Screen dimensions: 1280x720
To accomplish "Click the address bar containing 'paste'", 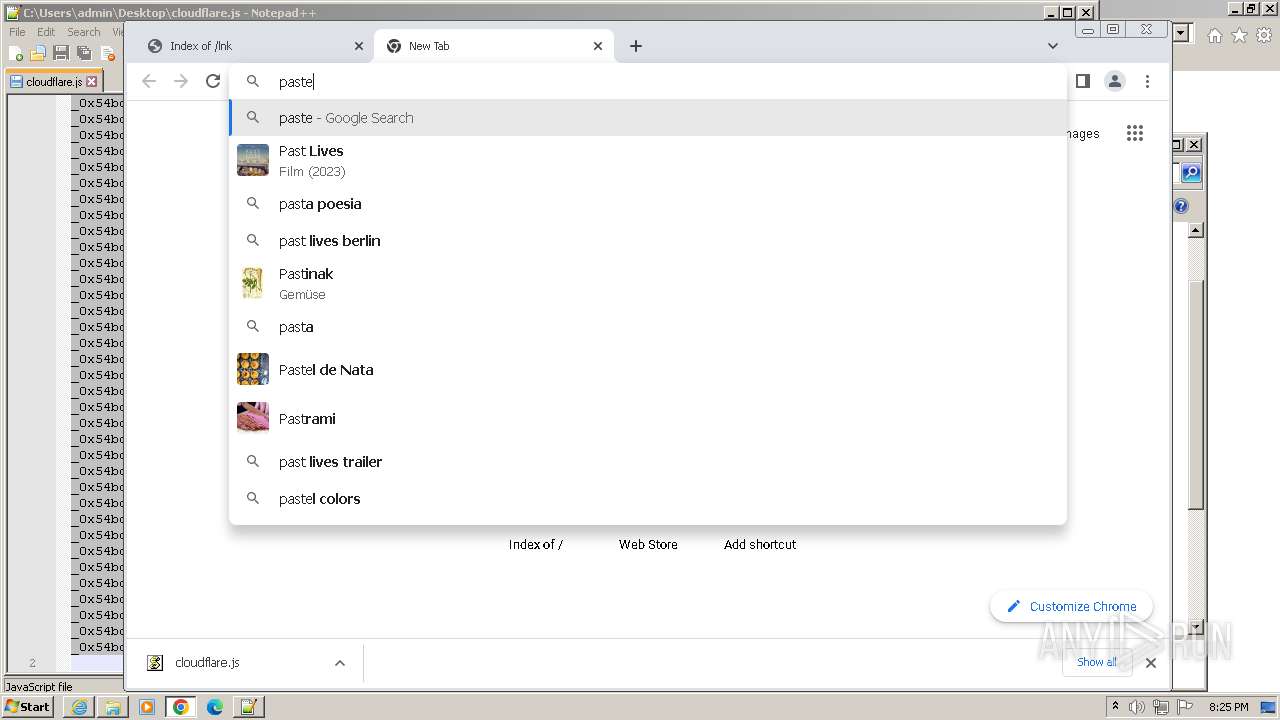I will point(648,82).
